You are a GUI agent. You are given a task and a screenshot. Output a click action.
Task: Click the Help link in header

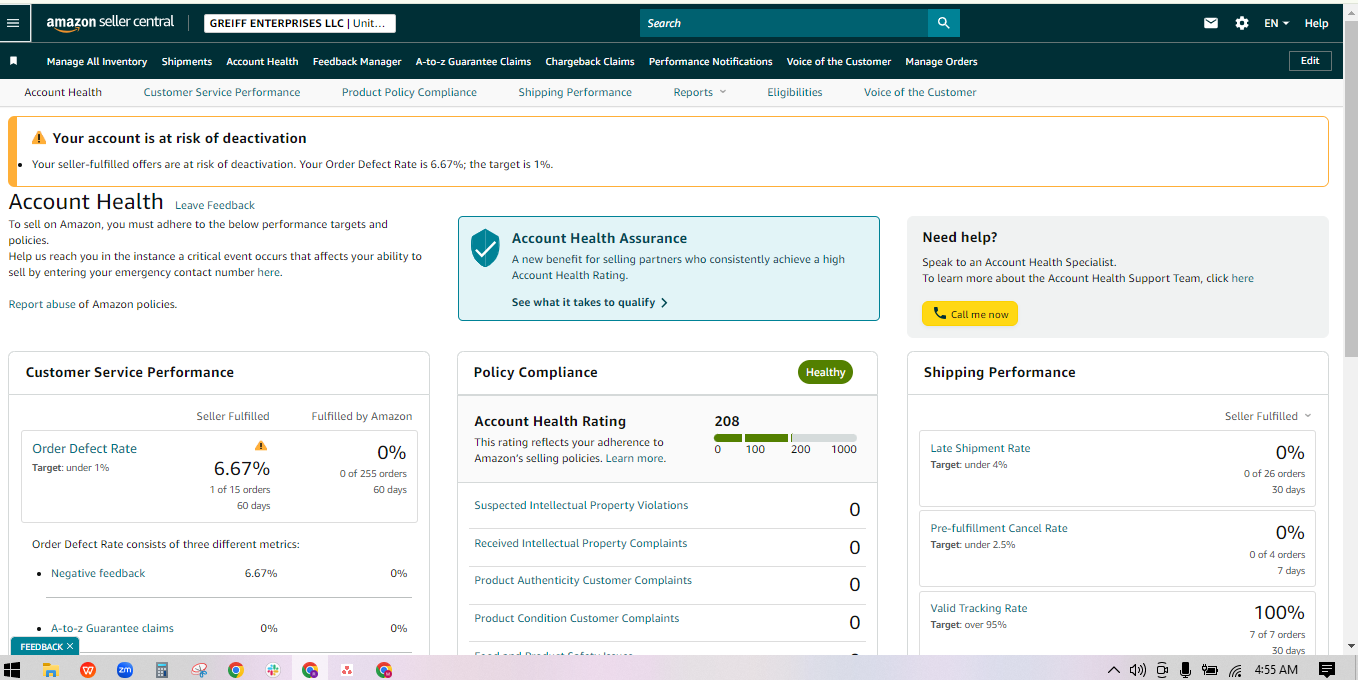coord(1317,23)
